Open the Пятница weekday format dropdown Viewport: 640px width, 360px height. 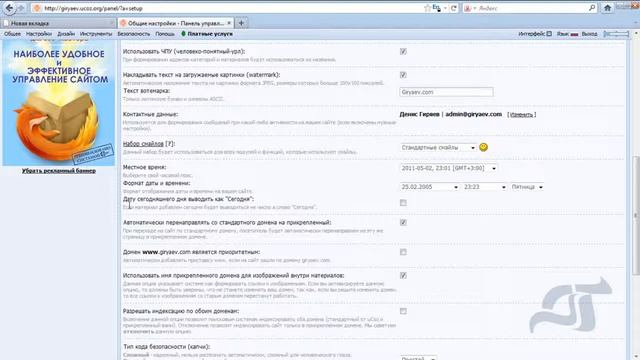click(527, 187)
